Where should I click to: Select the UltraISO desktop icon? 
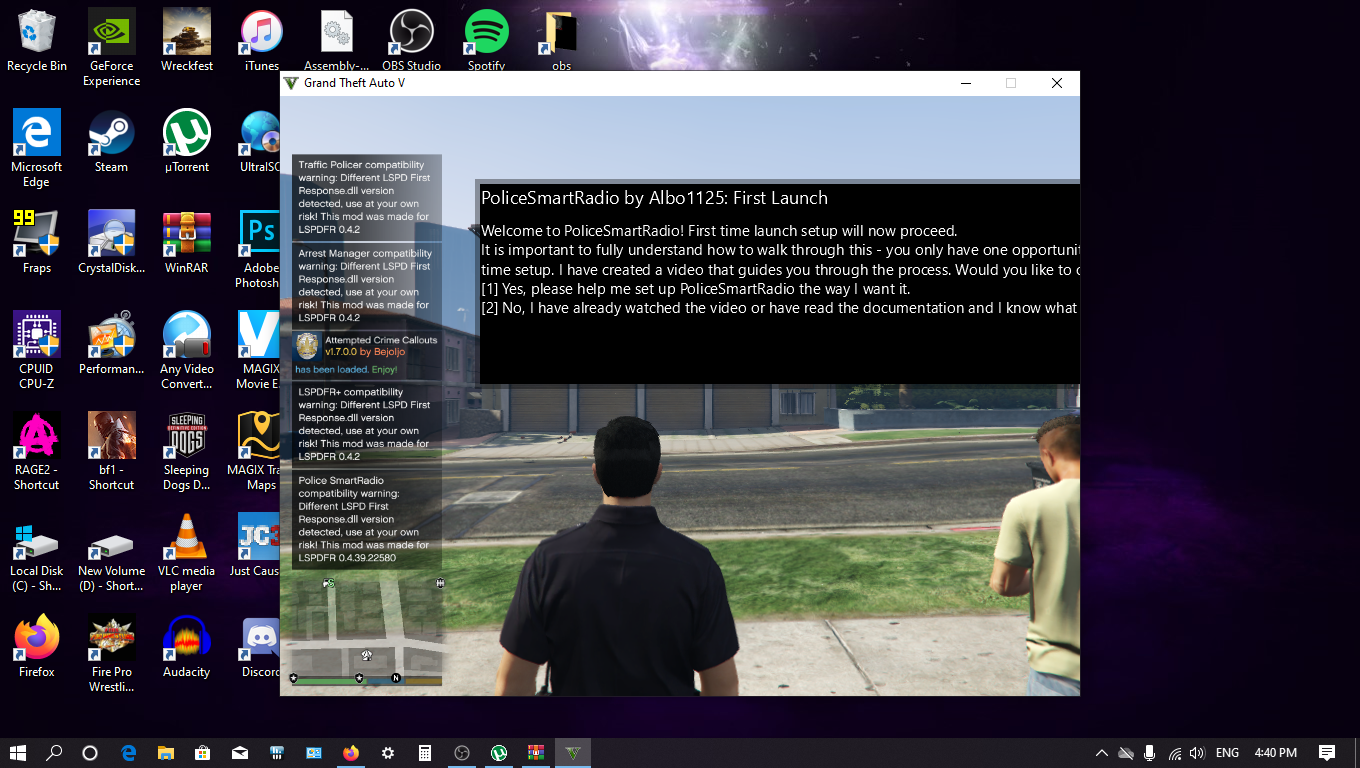coord(260,142)
